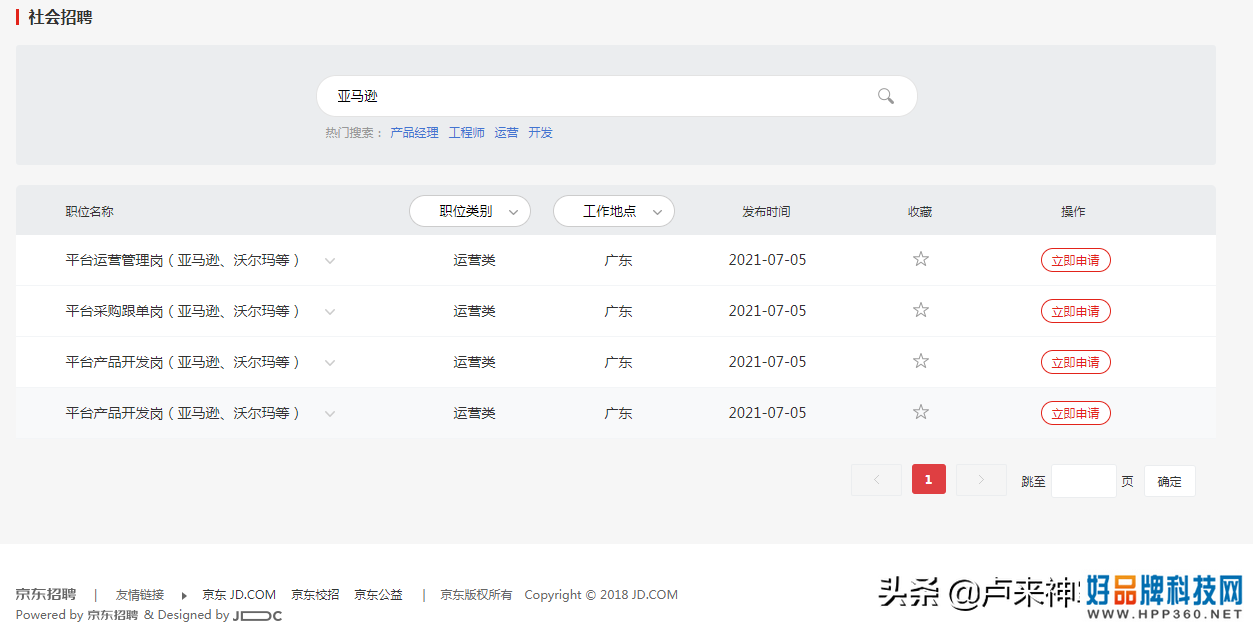Confirm page jump with 确定
The height and width of the screenshot is (627, 1253).
(1170, 481)
